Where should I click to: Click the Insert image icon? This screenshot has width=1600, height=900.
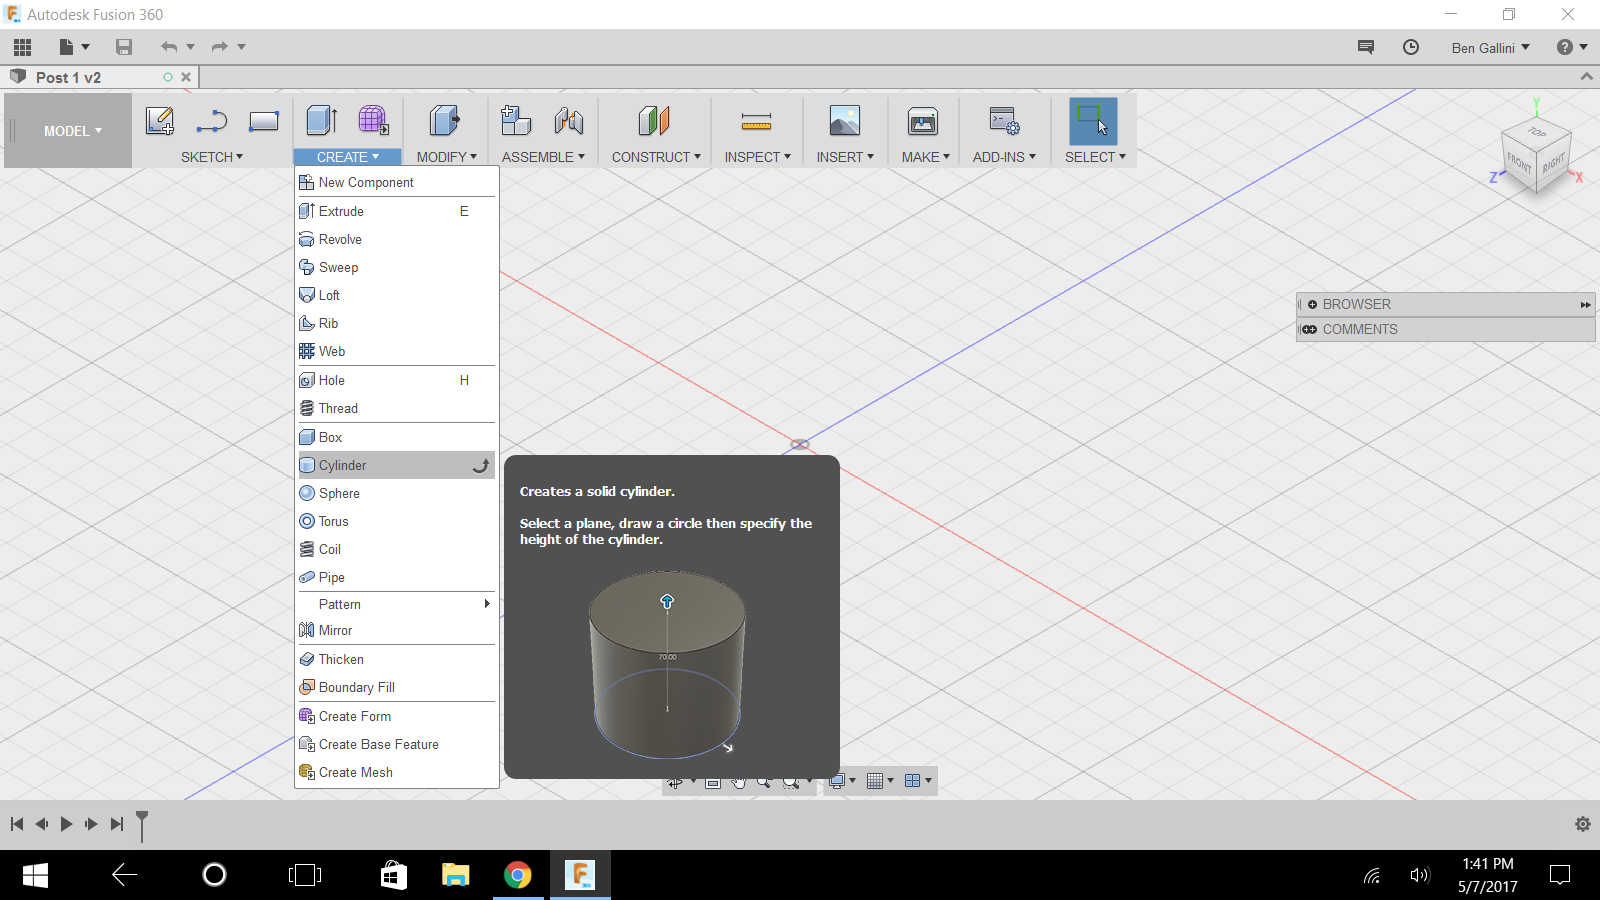[845, 121]
